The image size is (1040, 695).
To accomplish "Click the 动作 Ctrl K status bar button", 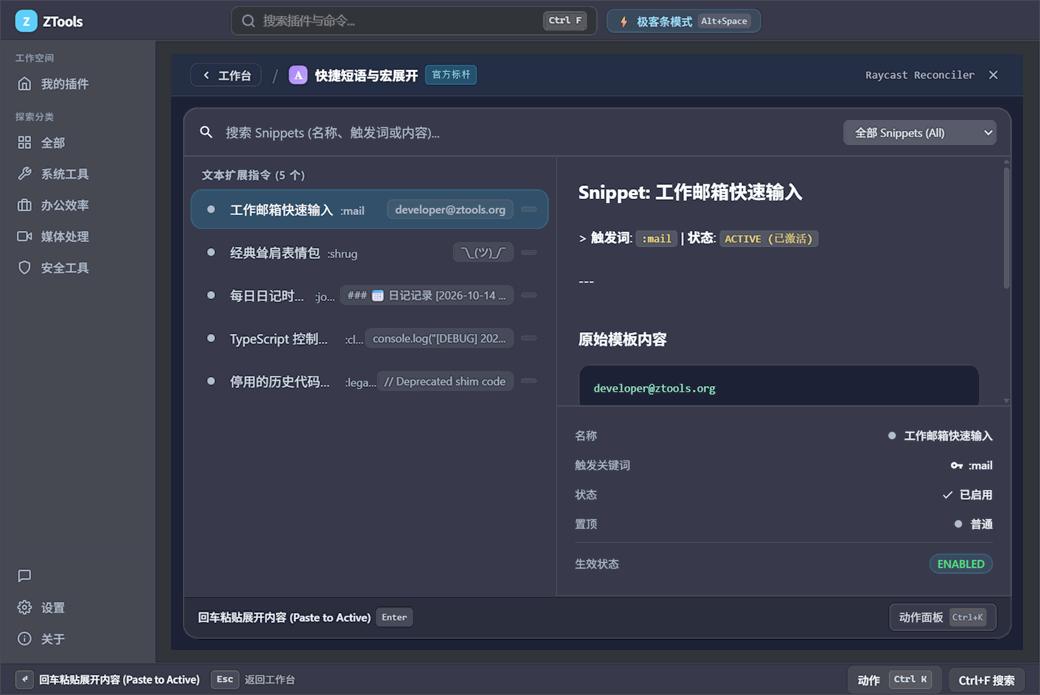I will (x=894, y=680).
